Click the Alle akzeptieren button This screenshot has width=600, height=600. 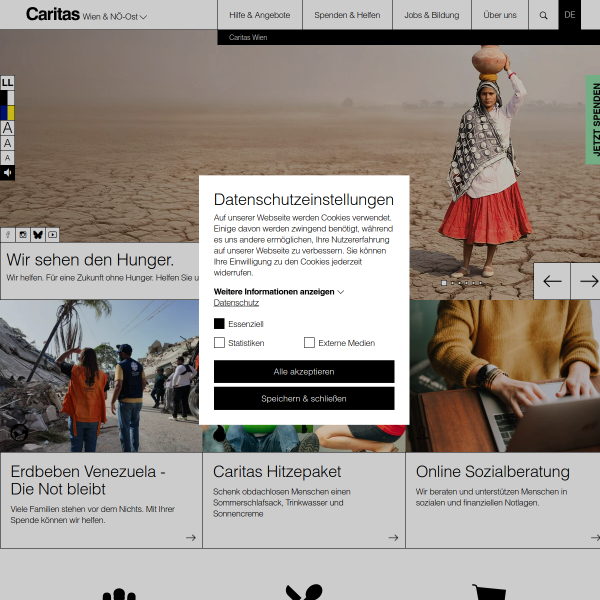304,372
